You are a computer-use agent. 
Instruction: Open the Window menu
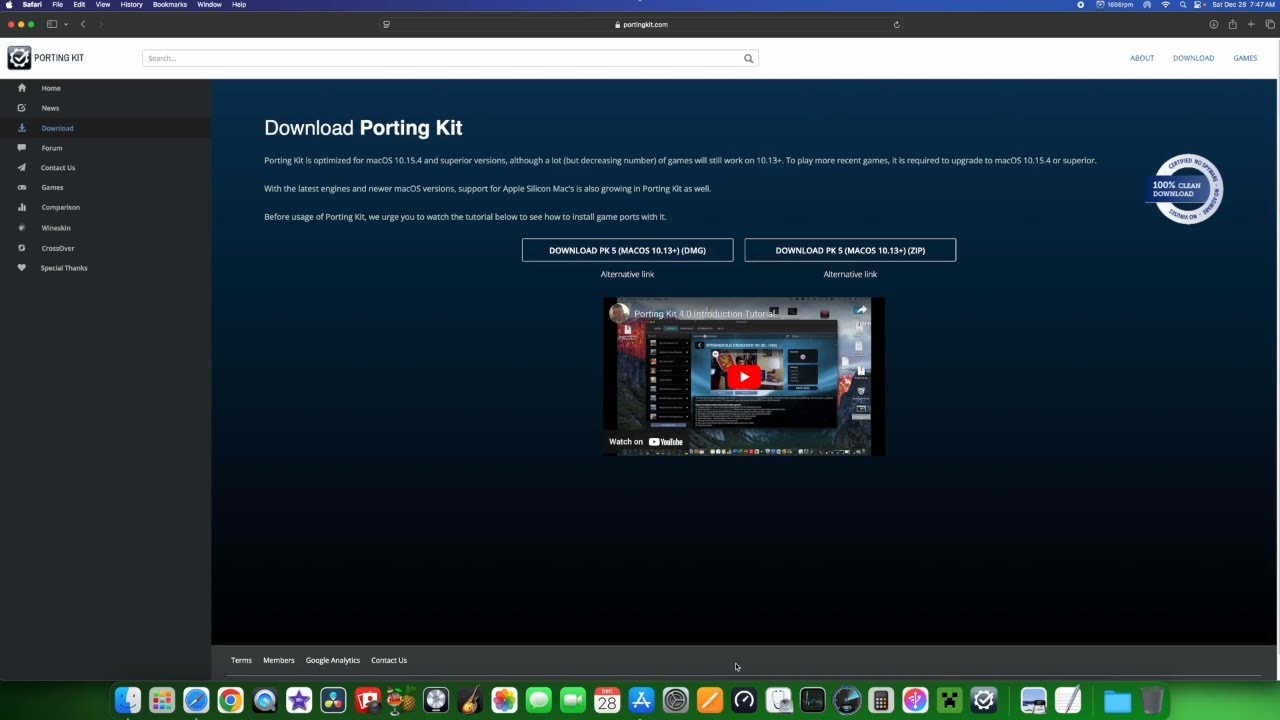coord(209,5)
